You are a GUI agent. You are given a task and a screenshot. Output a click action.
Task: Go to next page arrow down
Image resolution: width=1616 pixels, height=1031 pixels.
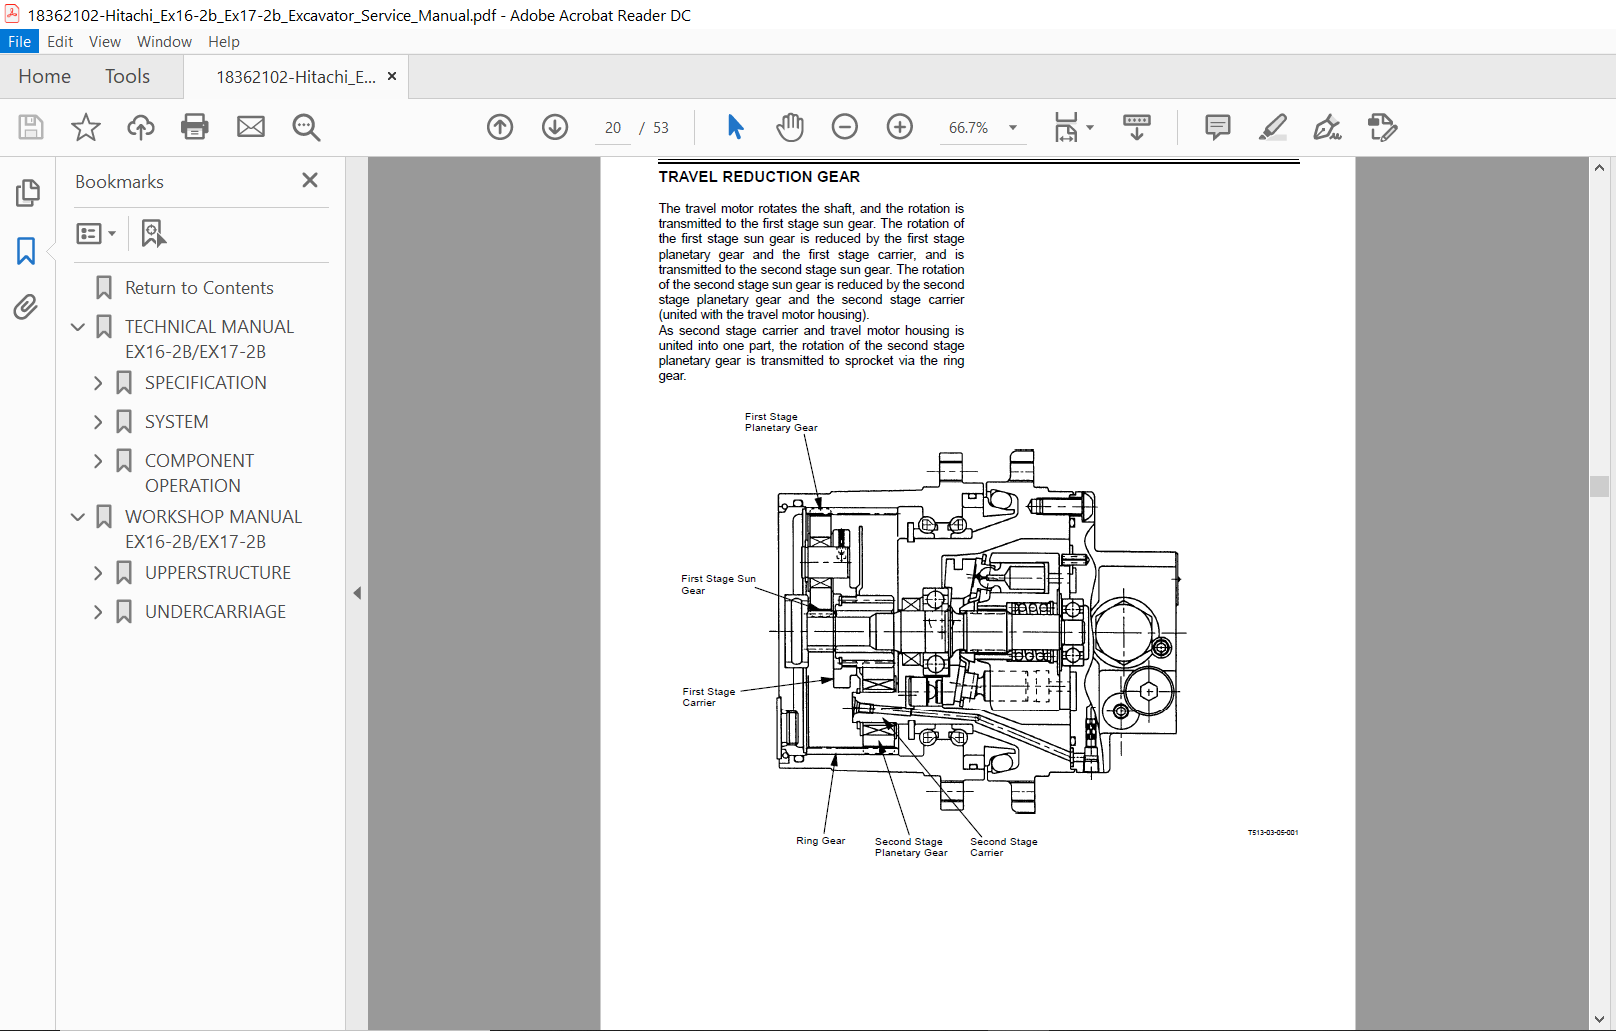click(555, 127)
